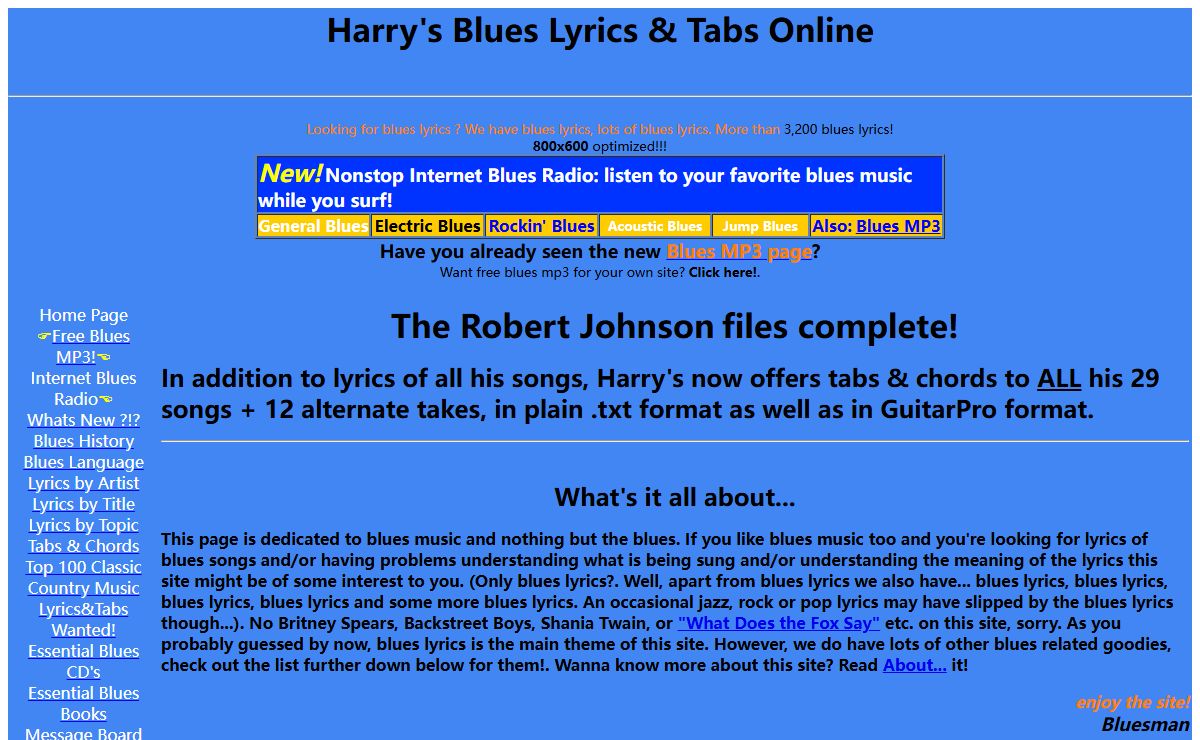Select Rockin' Blues radio channel
1200x740 pixels.
pyautogui.click(x=542, y=226)
